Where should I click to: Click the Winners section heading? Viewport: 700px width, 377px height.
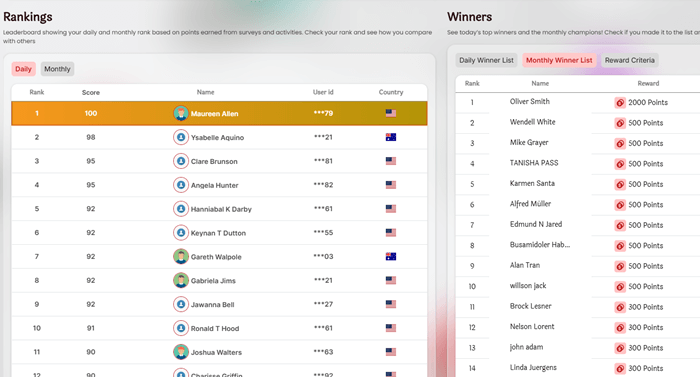[470, 17]
